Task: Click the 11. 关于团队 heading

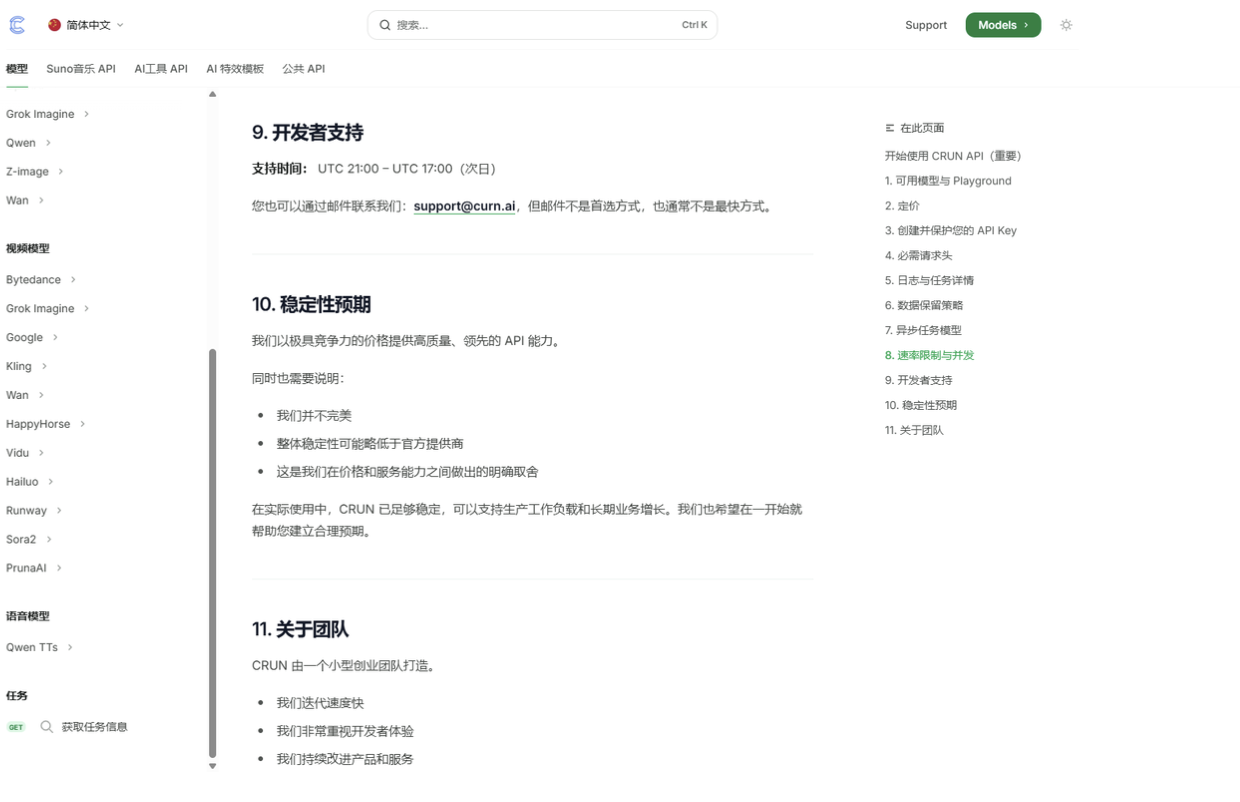Action: coord(300,629)
